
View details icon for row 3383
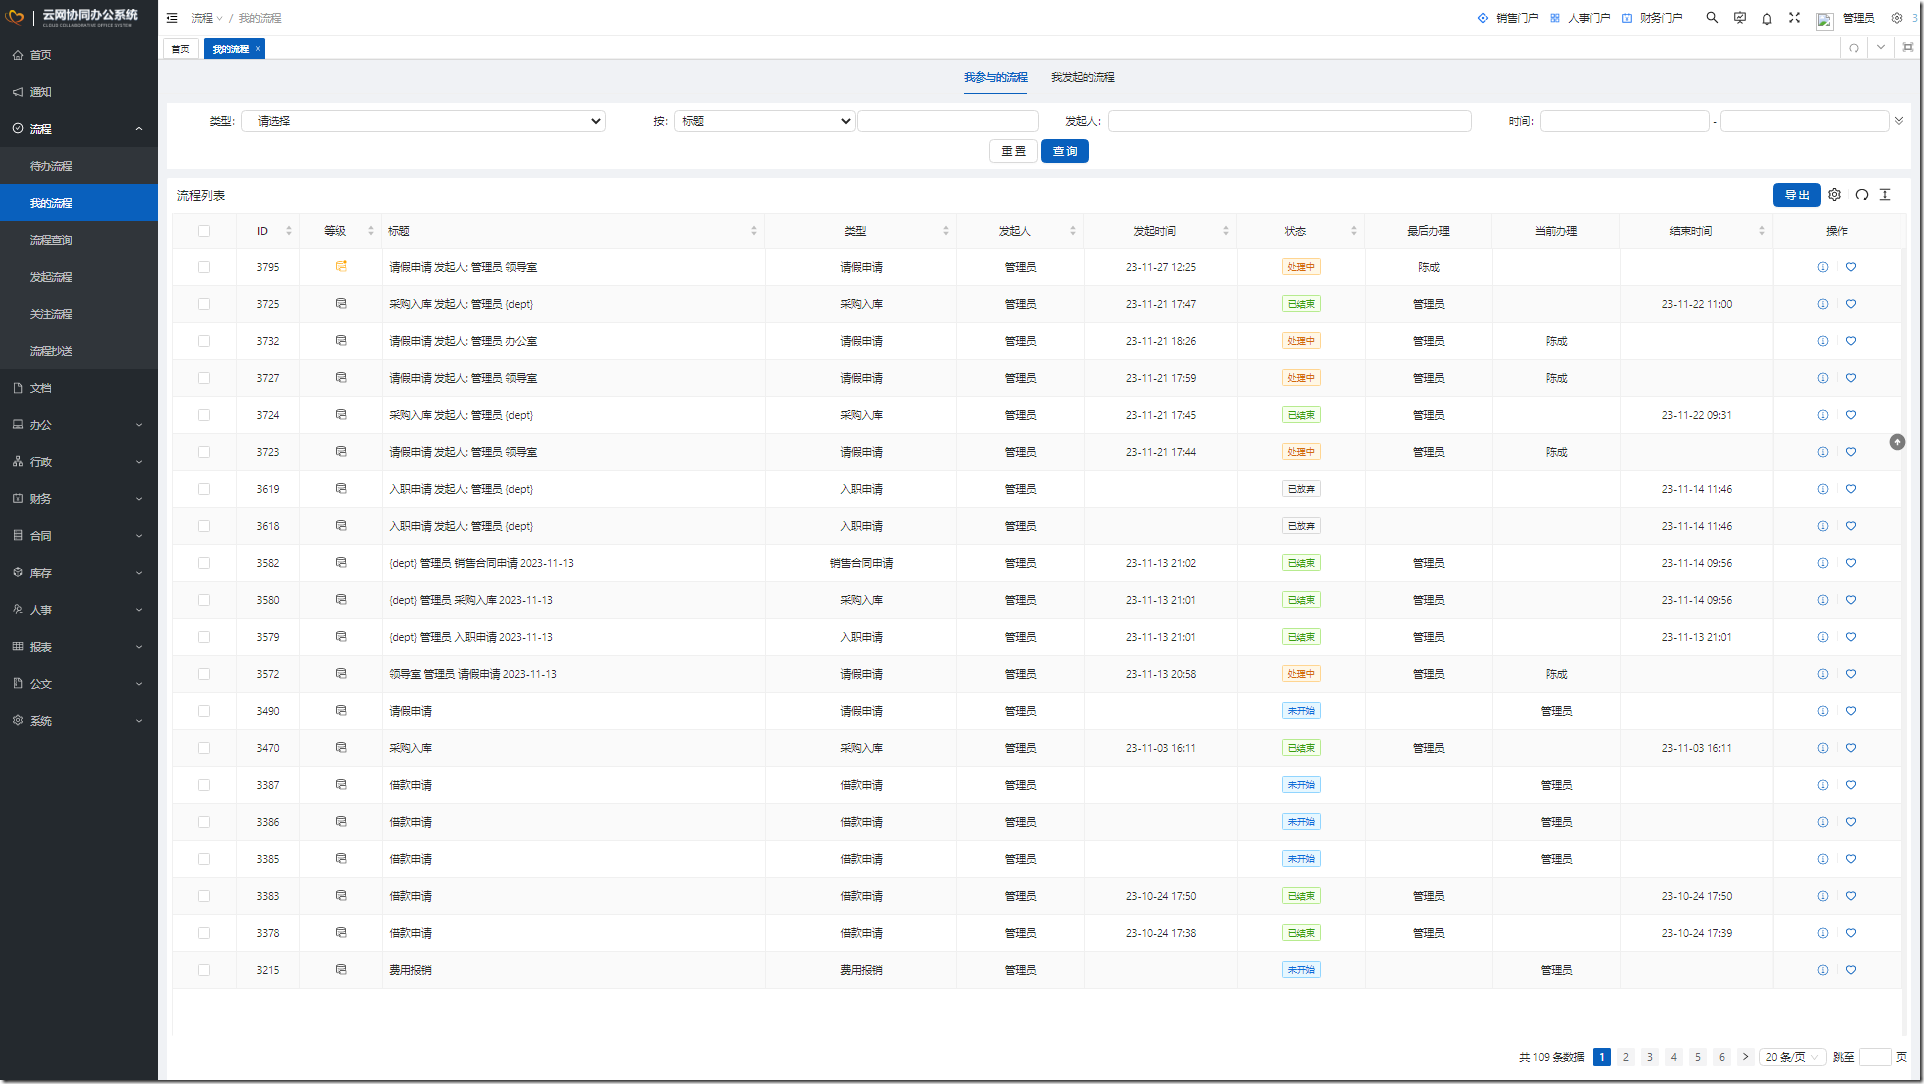tap(1823, 896)
